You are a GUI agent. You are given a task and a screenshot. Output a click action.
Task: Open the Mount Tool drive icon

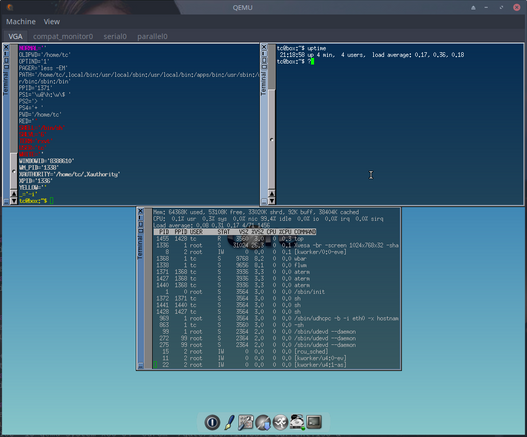click(x=297, y=422)
